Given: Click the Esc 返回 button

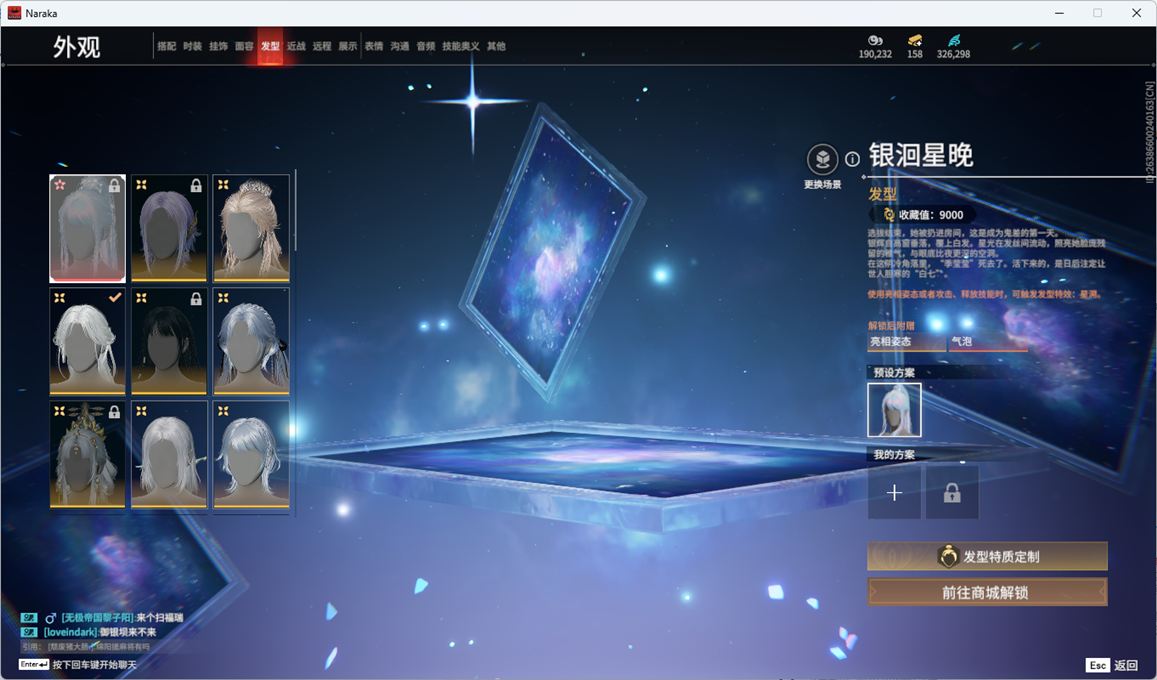Looking at the screenshot, I should (1112, 665).
